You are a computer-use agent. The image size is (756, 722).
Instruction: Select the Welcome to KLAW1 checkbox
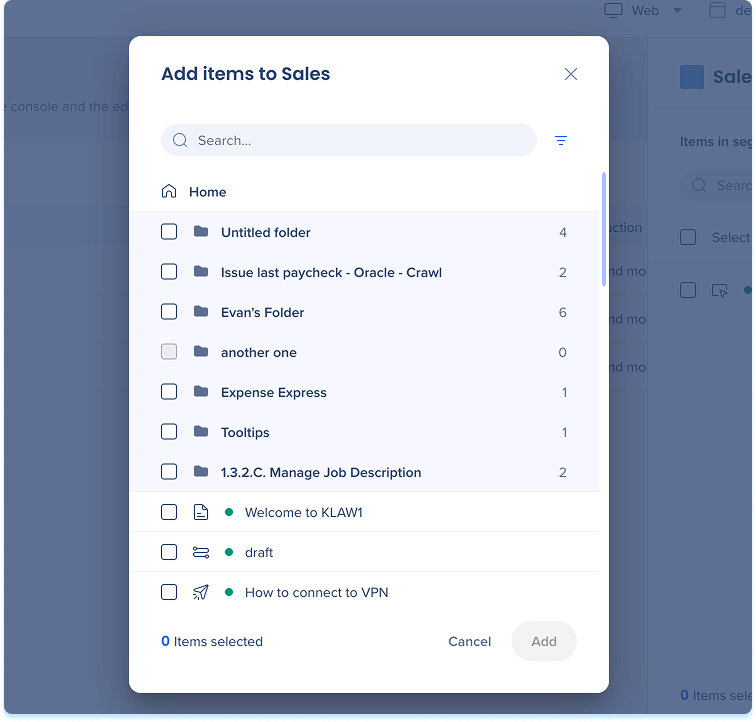pos(169,512)
